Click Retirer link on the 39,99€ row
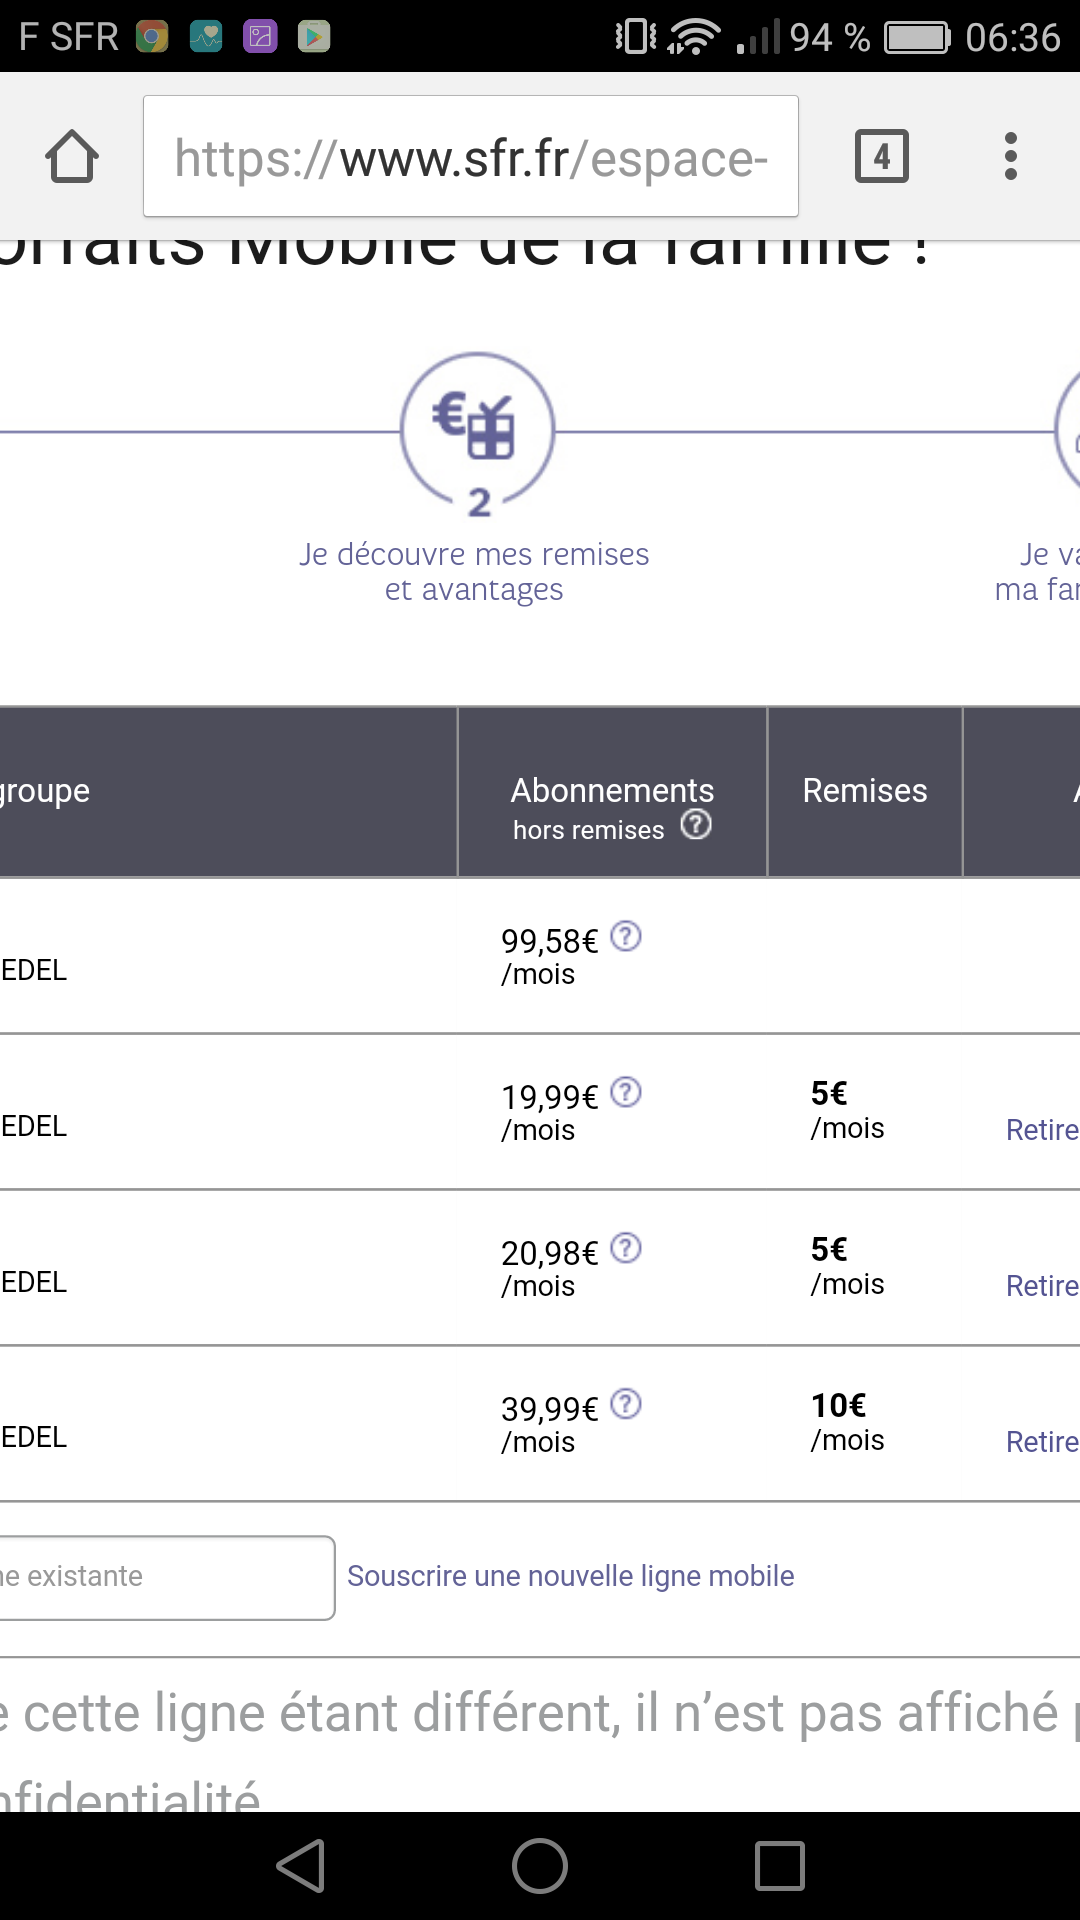The image size is (1080, 1920). [x=1042, y=1442]
